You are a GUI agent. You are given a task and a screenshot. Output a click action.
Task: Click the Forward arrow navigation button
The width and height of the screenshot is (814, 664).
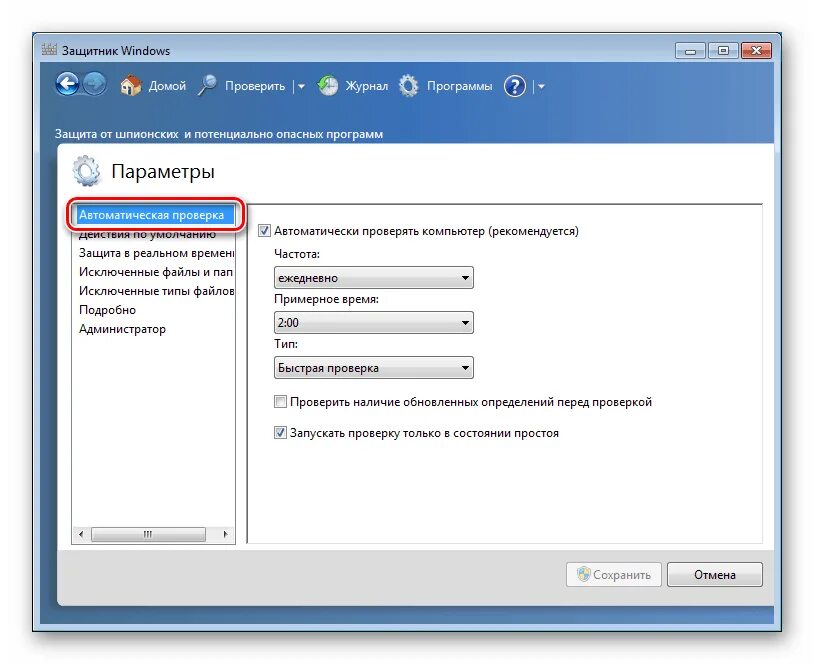(94, 84)
